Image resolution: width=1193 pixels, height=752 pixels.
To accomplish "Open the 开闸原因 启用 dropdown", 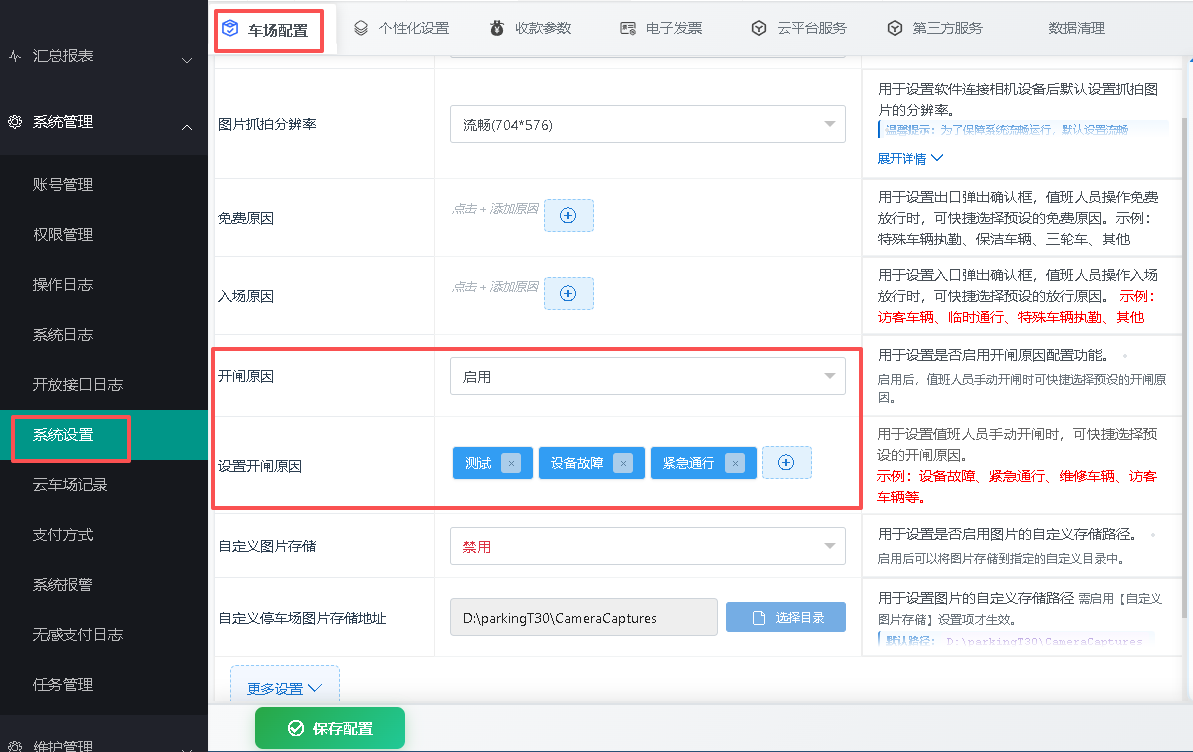I will 647,376.
